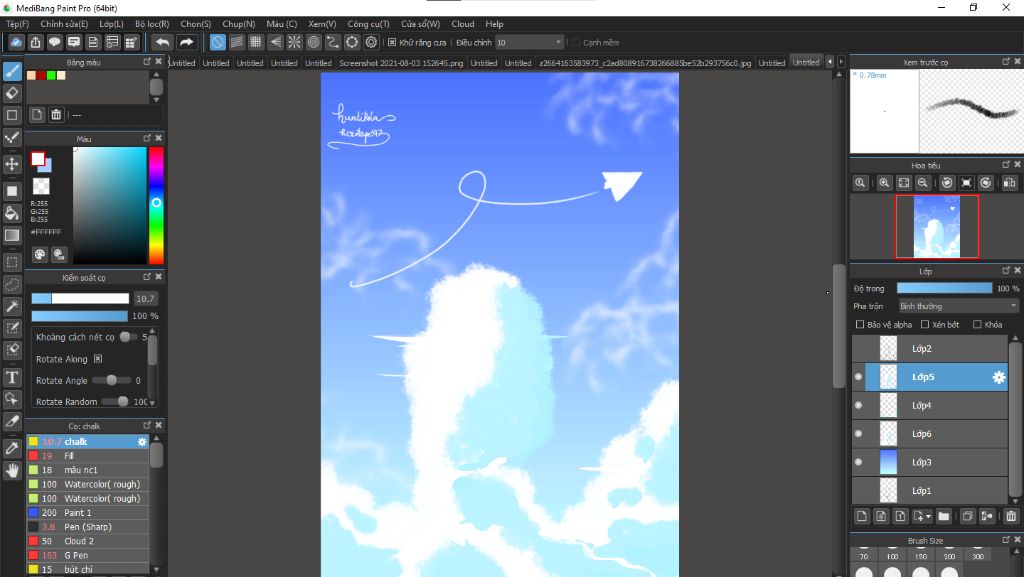
Task: Select the Pen (Sharp) brush
Action: click(88, 527)
